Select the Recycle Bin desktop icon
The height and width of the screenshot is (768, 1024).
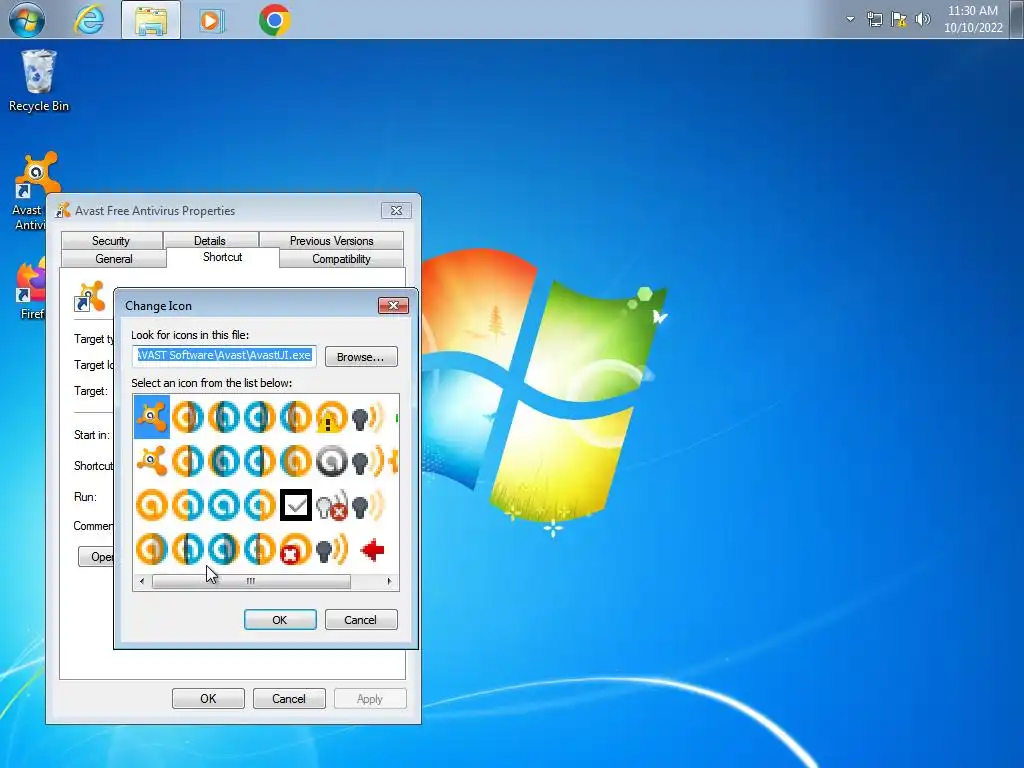(39, 81)
